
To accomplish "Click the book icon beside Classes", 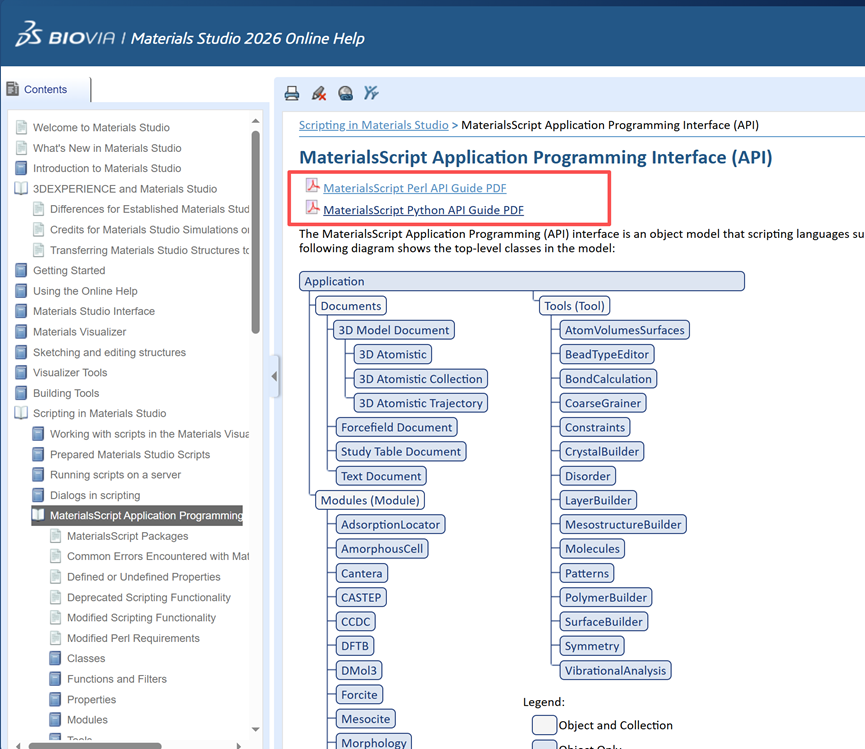I will [x=55, y=658].
